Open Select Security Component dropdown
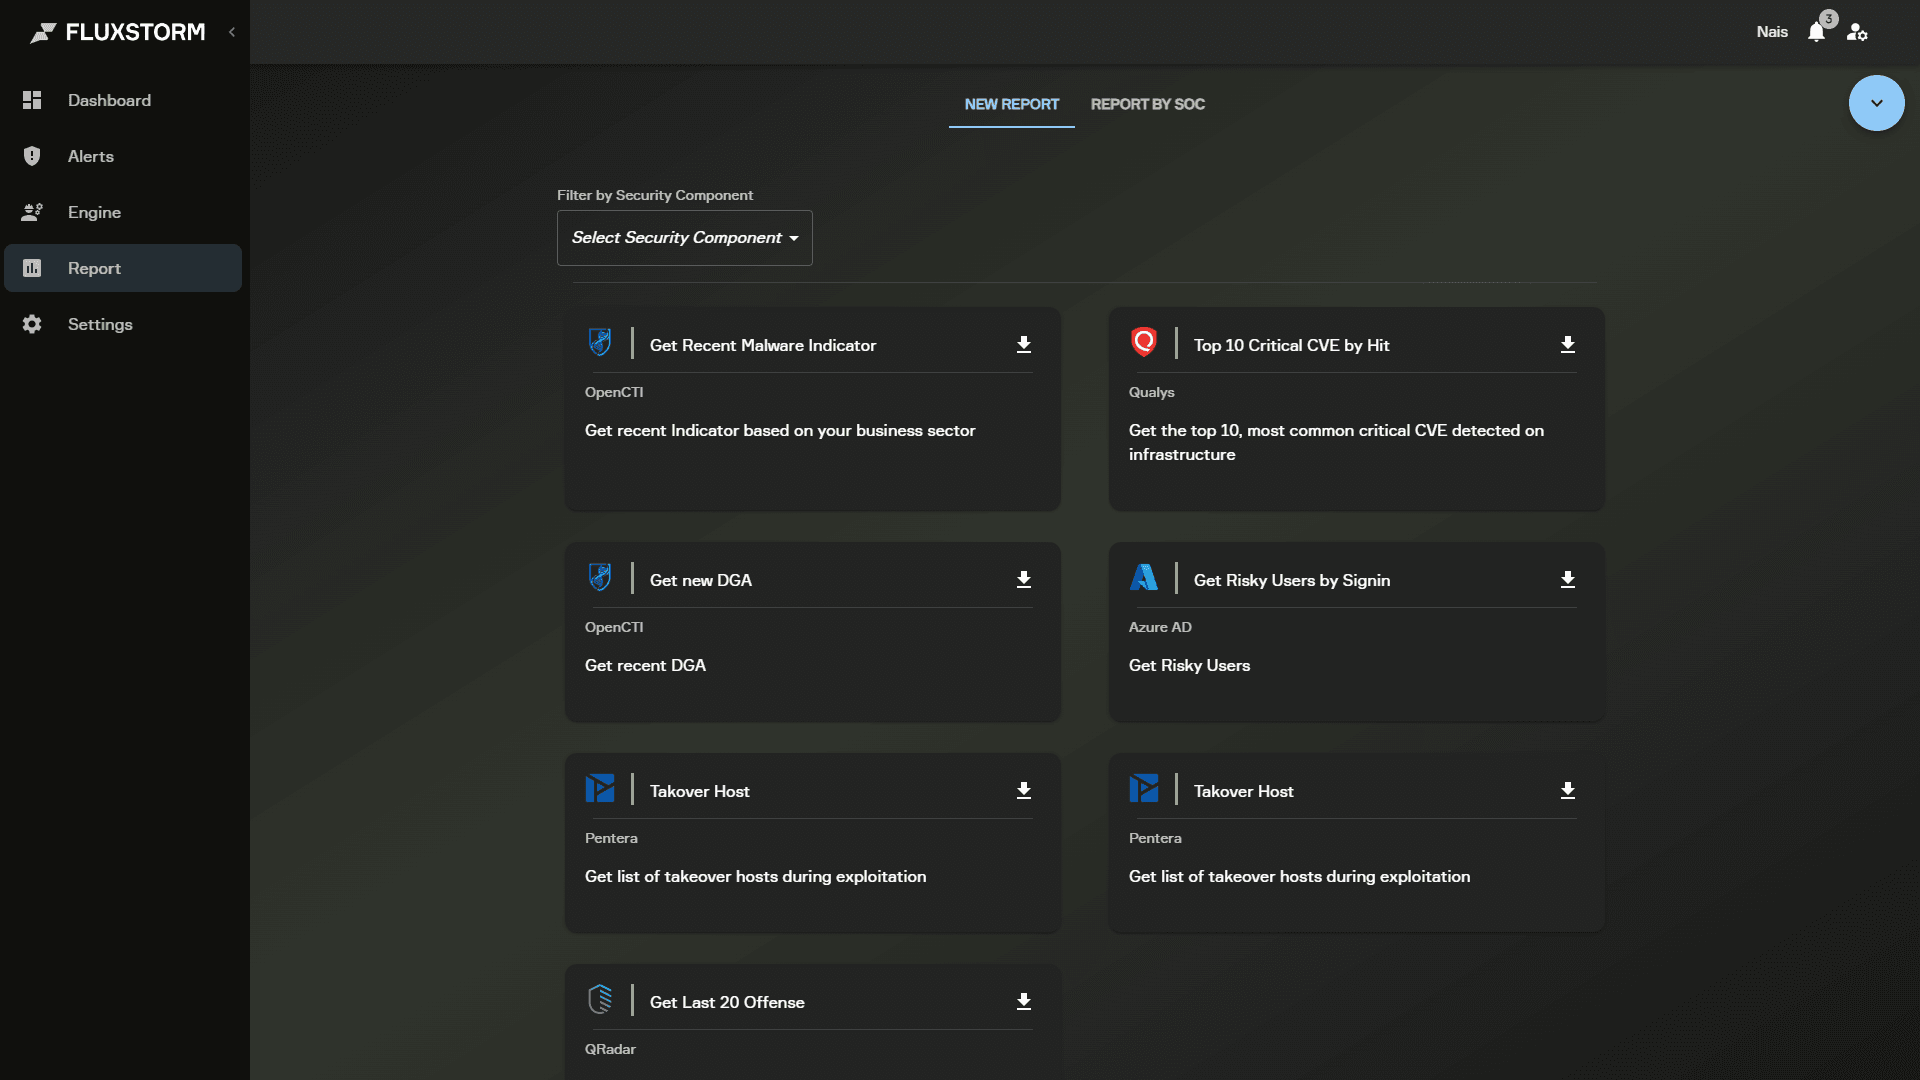The image size is (1920, 1080). tap(684, 238)
